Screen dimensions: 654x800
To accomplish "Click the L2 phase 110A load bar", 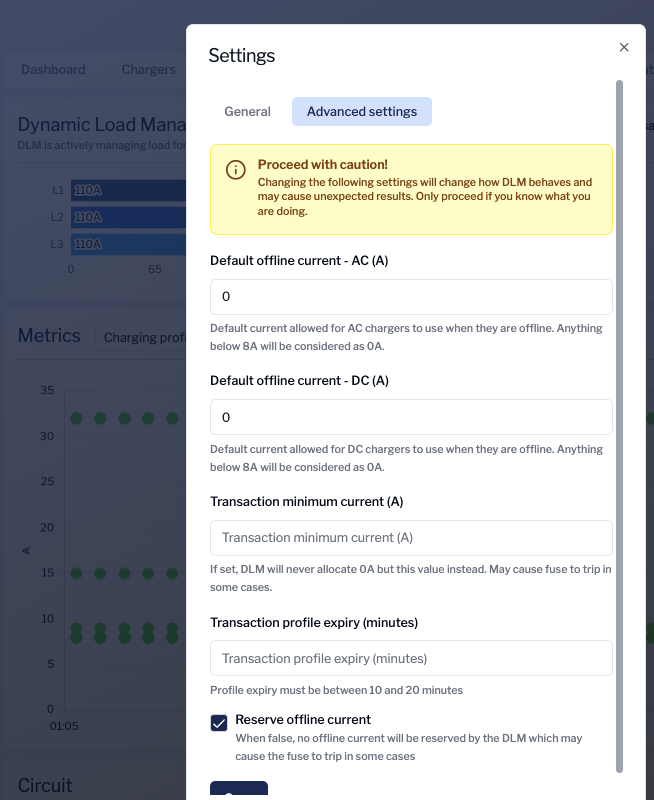I will (x=120, y=216).
